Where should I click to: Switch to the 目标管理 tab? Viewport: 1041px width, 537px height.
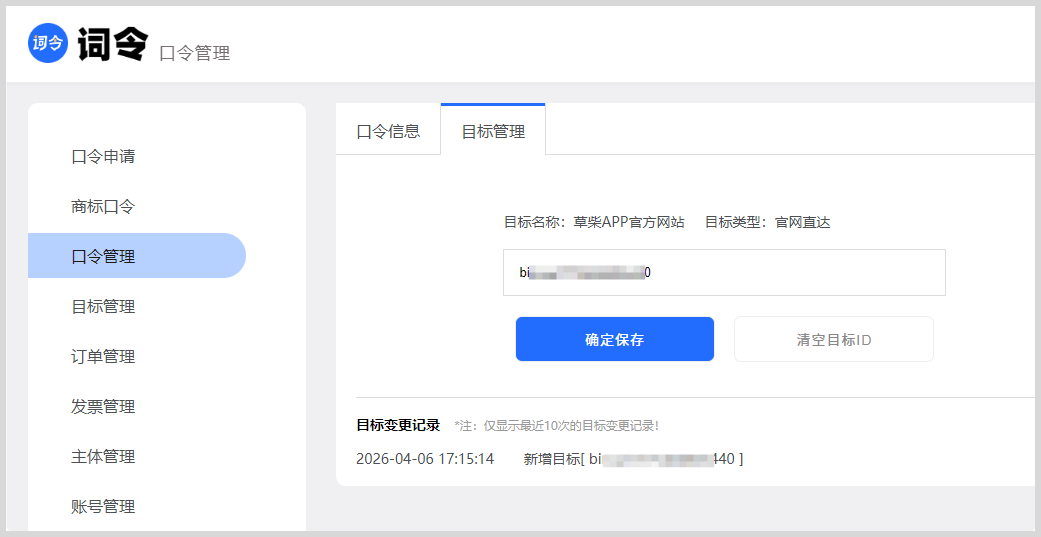493,131
